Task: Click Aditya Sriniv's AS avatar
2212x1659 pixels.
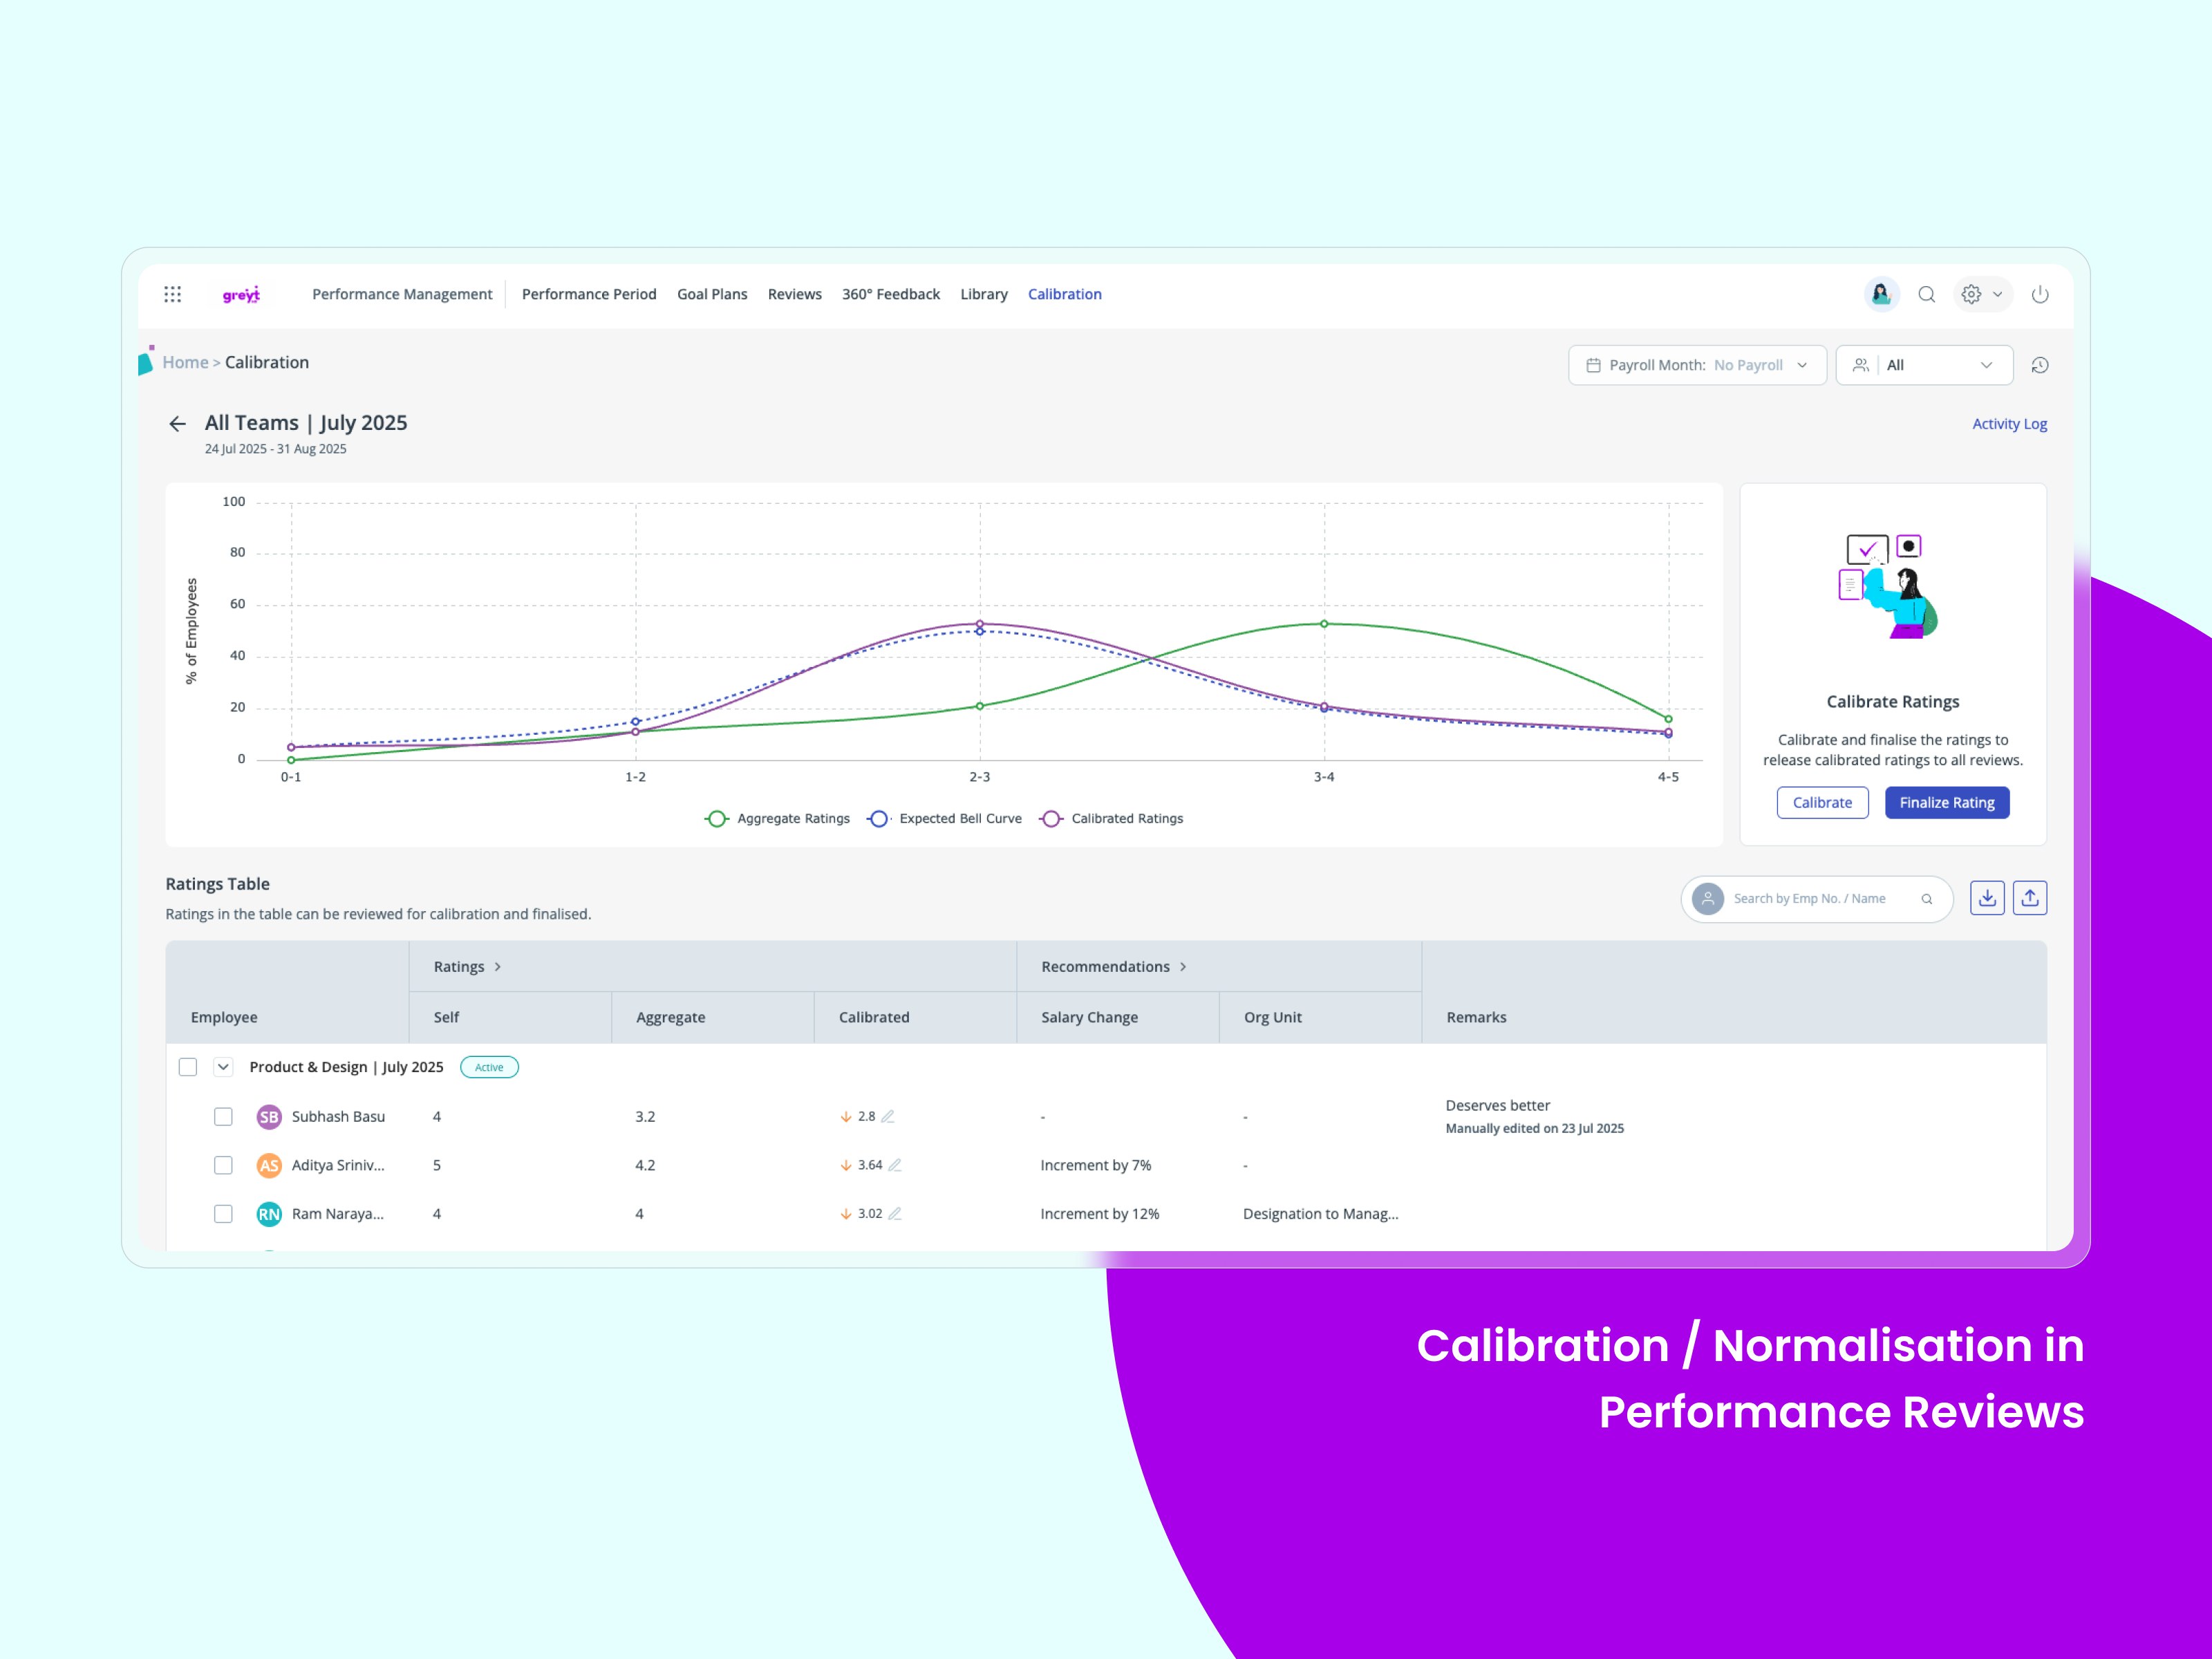Action: tap(269, 1165)
